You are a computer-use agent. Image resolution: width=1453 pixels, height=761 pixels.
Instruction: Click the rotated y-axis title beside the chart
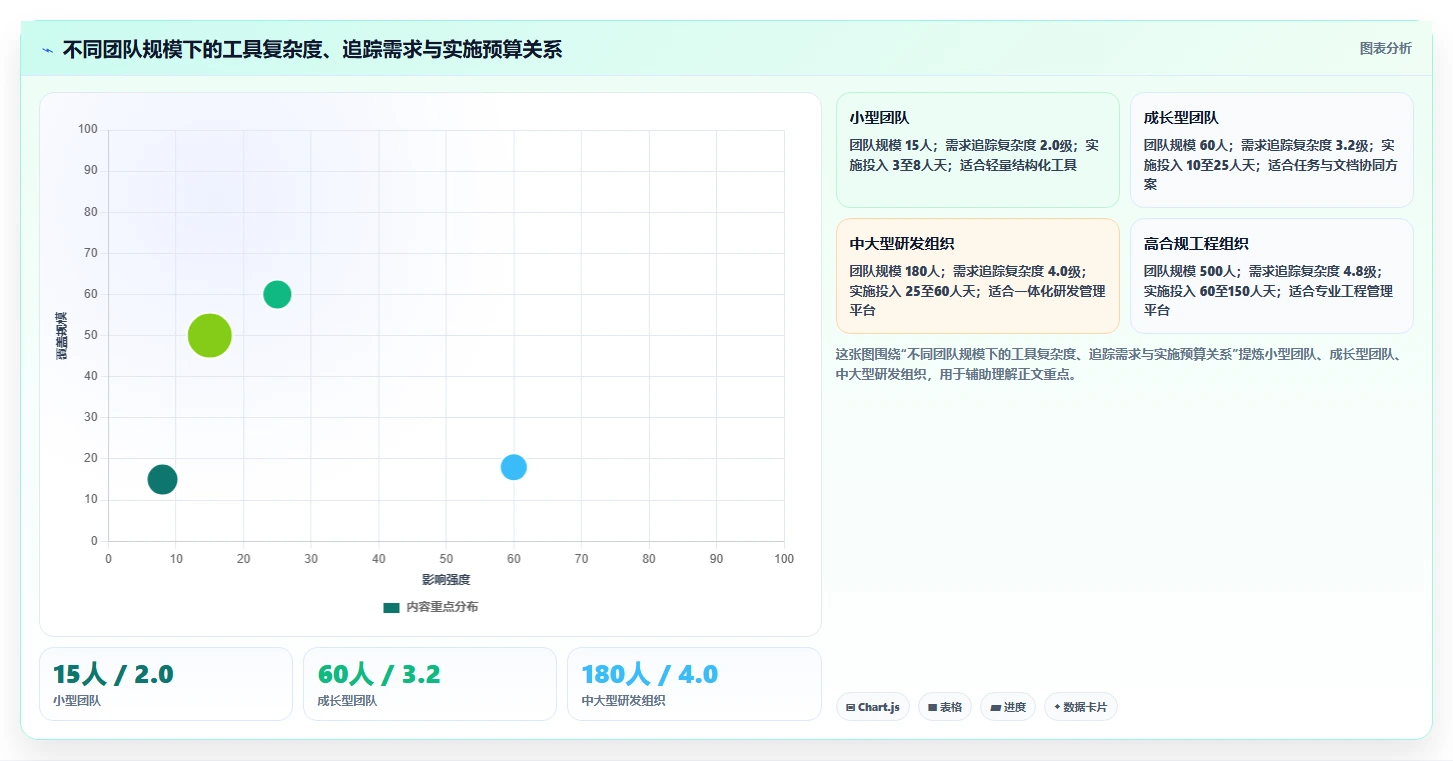[62, 335]
